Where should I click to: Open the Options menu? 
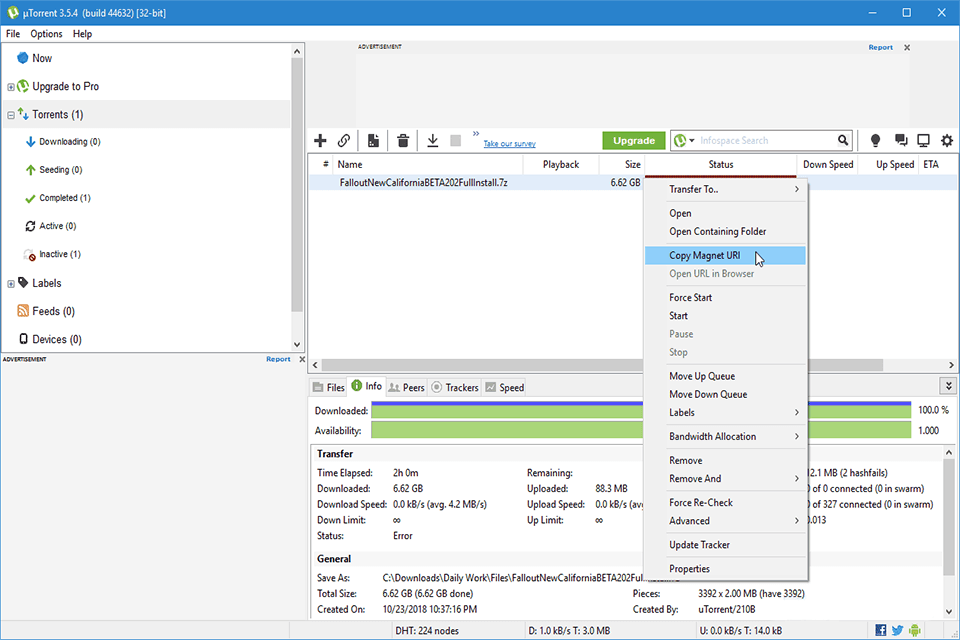click(x=46, y=33)
